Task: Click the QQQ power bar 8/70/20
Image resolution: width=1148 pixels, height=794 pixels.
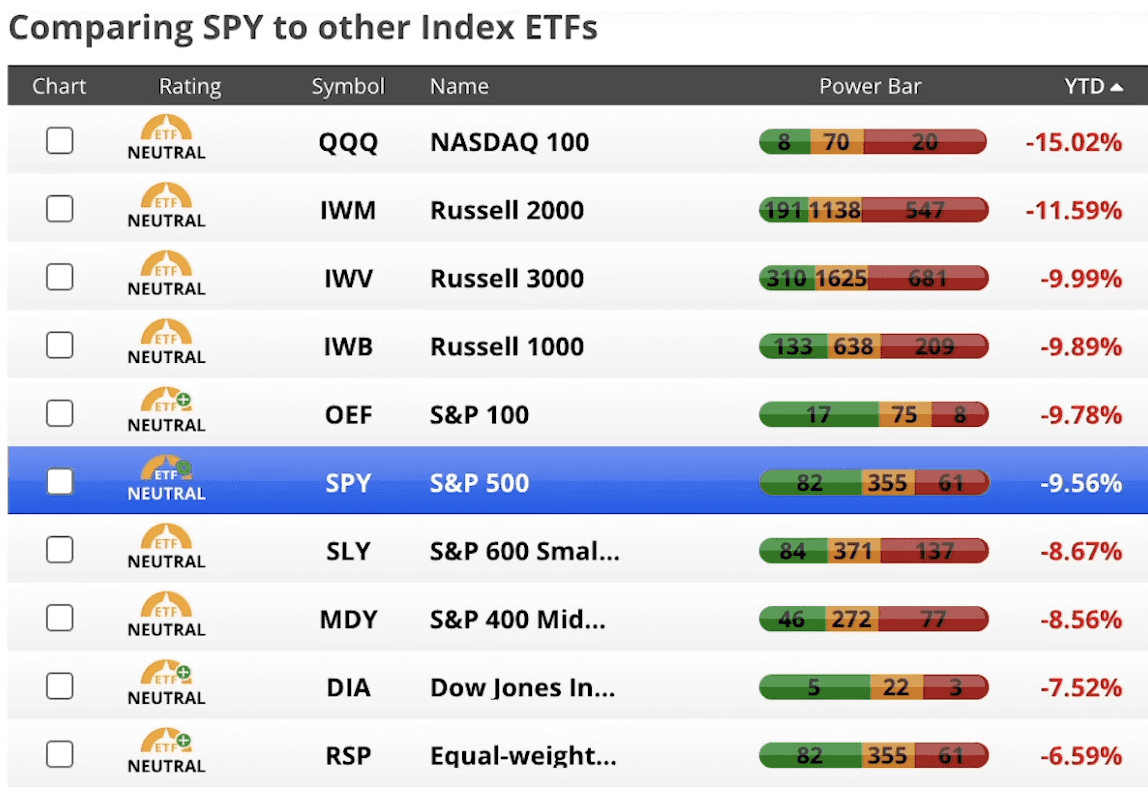Action: pos(873,141)
